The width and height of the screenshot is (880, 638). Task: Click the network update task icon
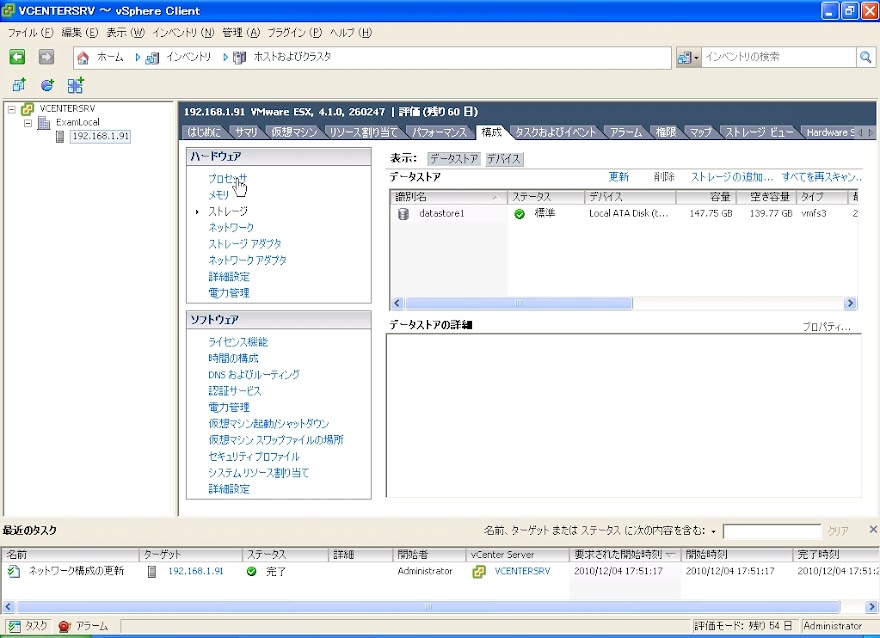14,572
